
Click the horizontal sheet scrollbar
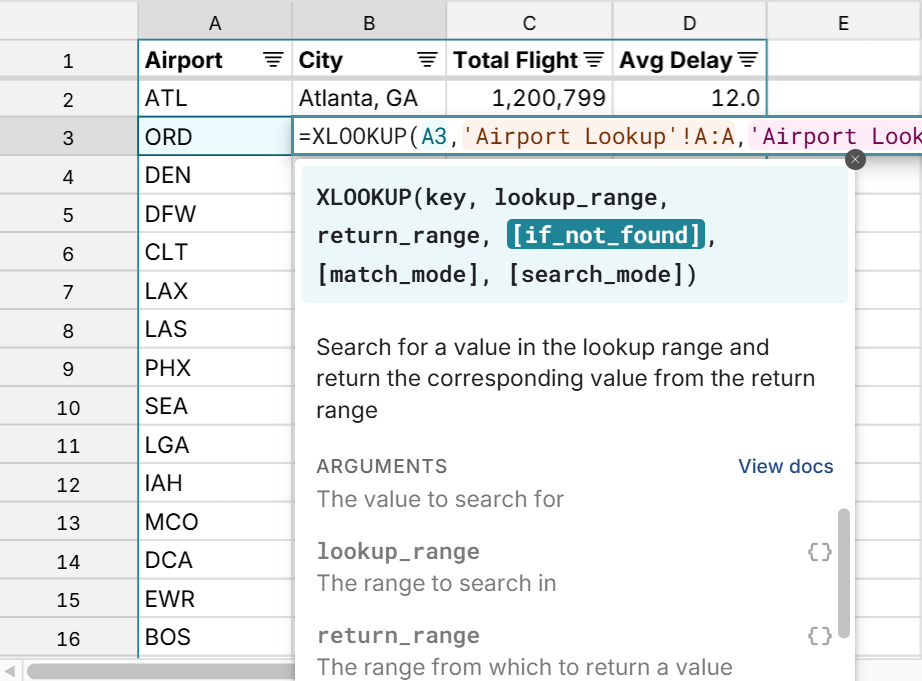pos(150,670)
